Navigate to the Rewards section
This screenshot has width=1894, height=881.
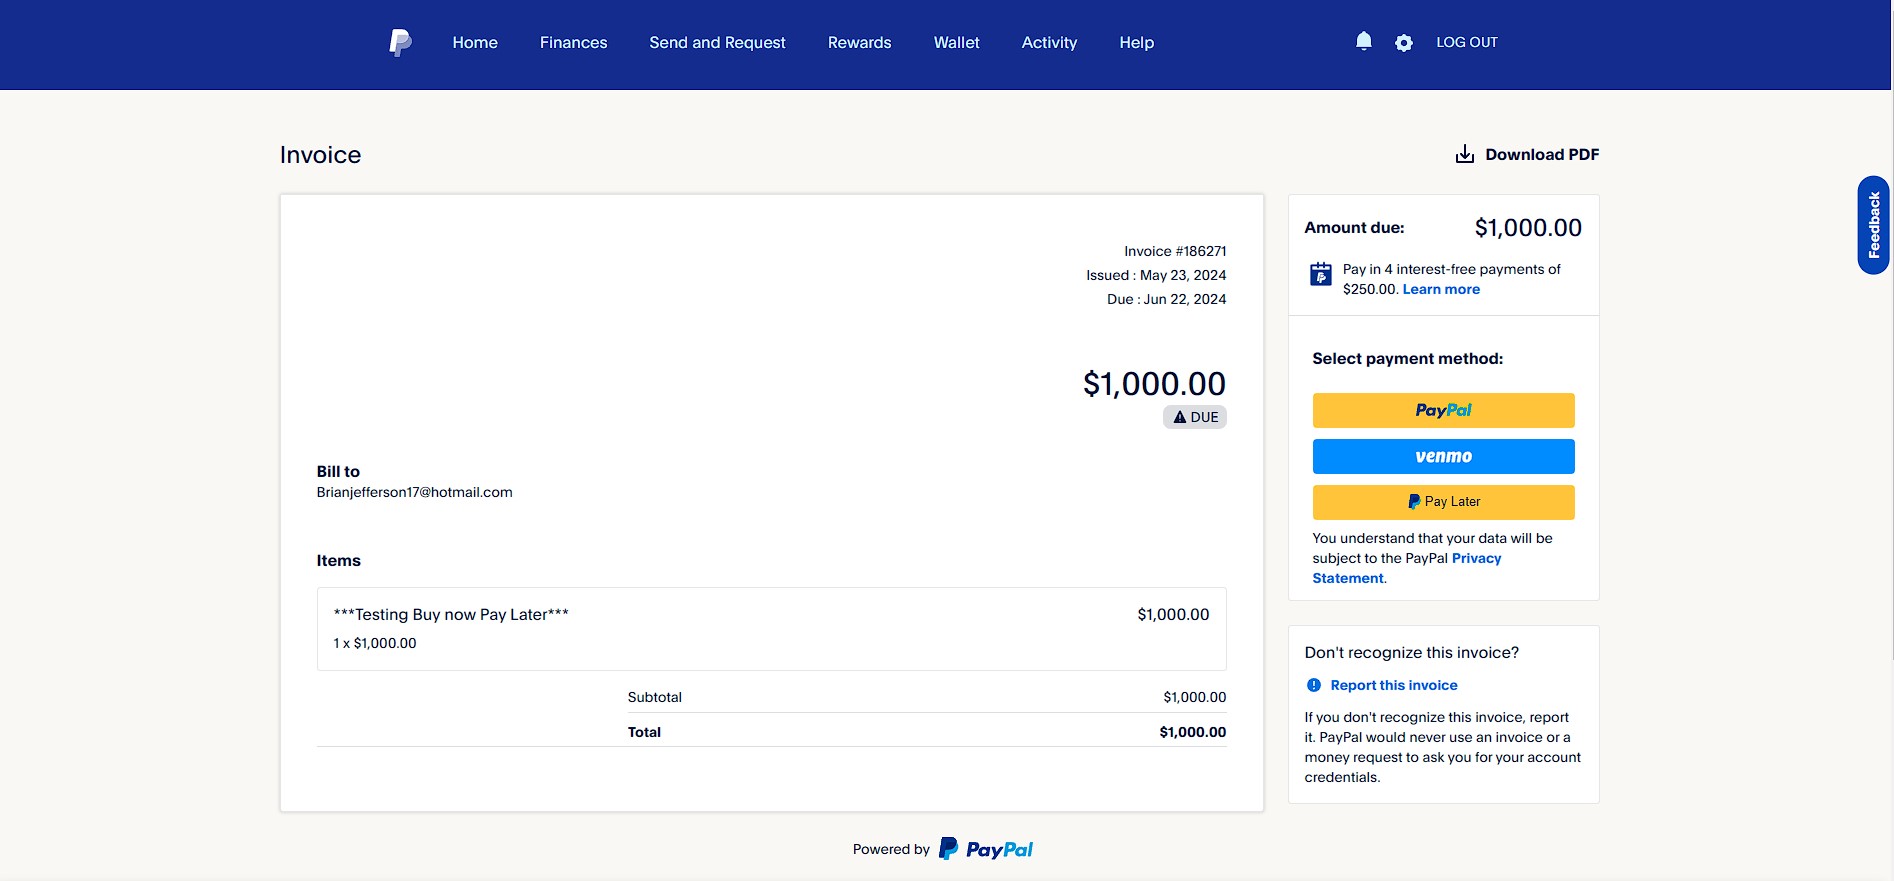[859, 42]
